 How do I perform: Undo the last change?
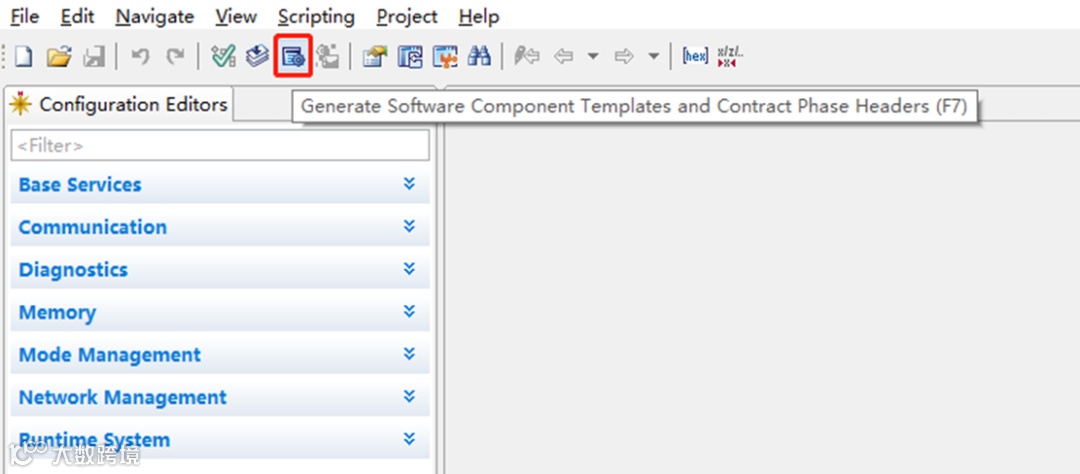[140, 56]
